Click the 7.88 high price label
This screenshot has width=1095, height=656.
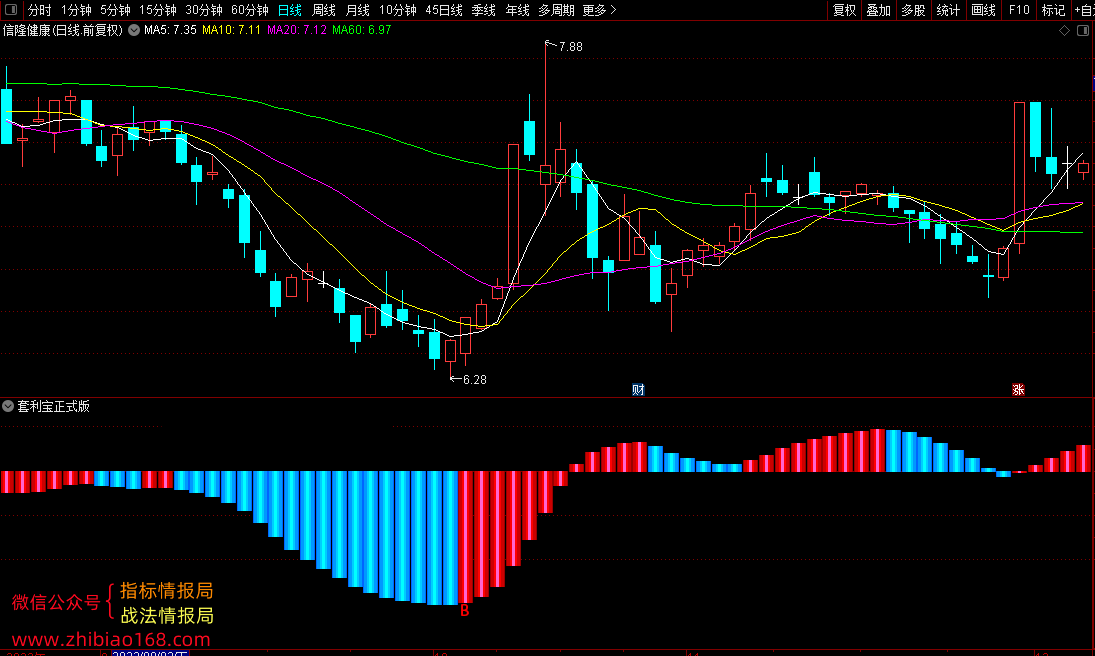point(571,47)
